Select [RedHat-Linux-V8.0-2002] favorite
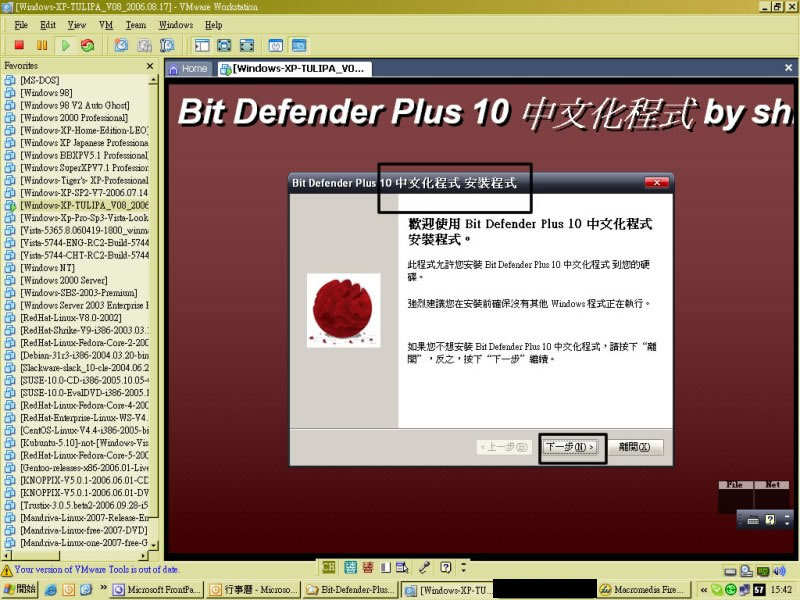 click(x=71, y=318)
